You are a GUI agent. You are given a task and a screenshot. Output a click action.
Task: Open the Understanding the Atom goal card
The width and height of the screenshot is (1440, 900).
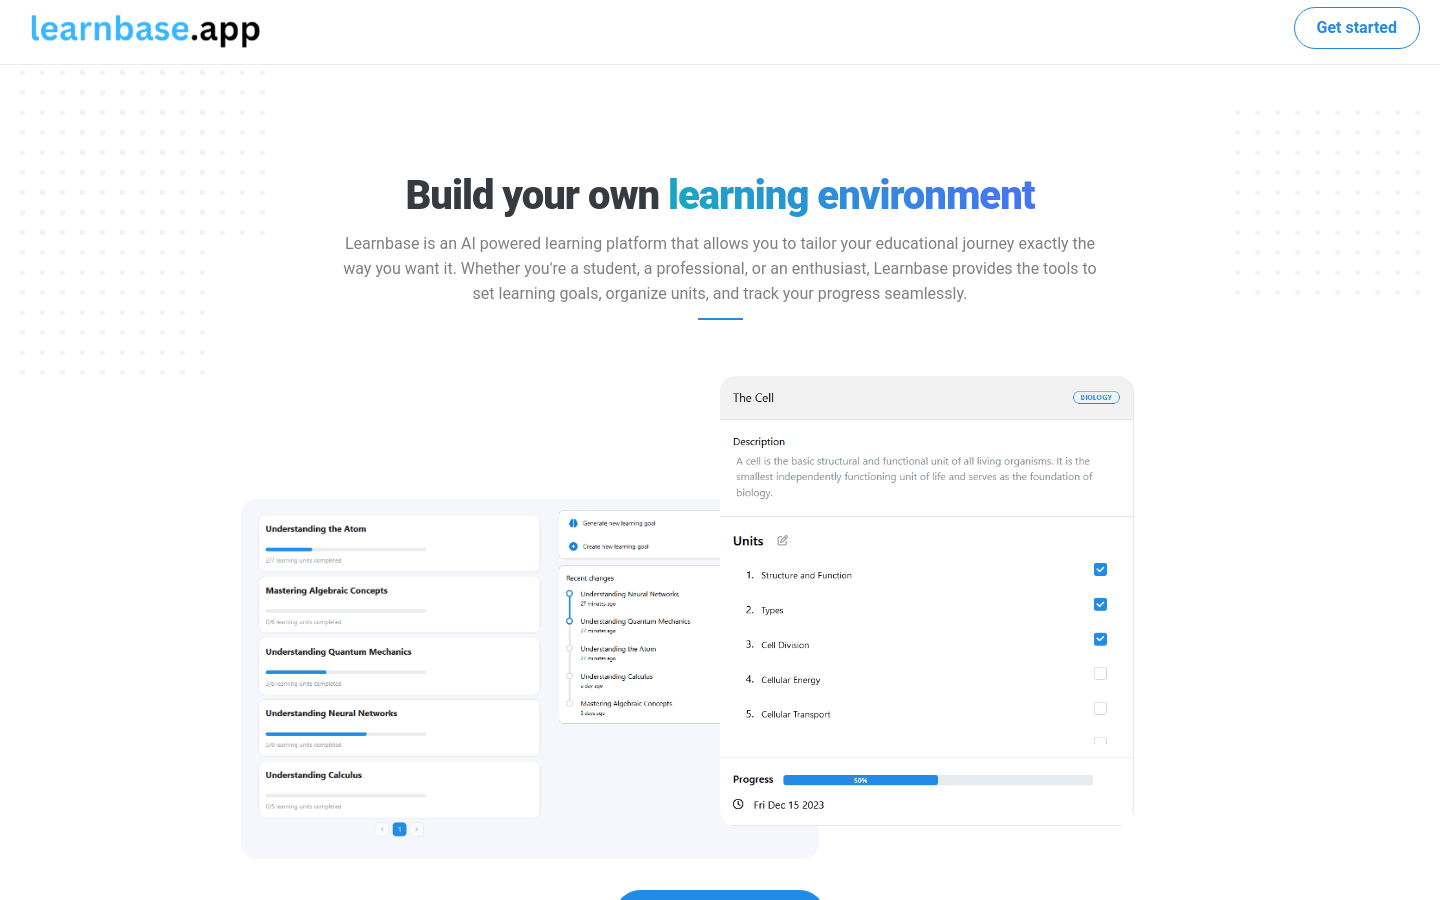(x=399, y=543)
